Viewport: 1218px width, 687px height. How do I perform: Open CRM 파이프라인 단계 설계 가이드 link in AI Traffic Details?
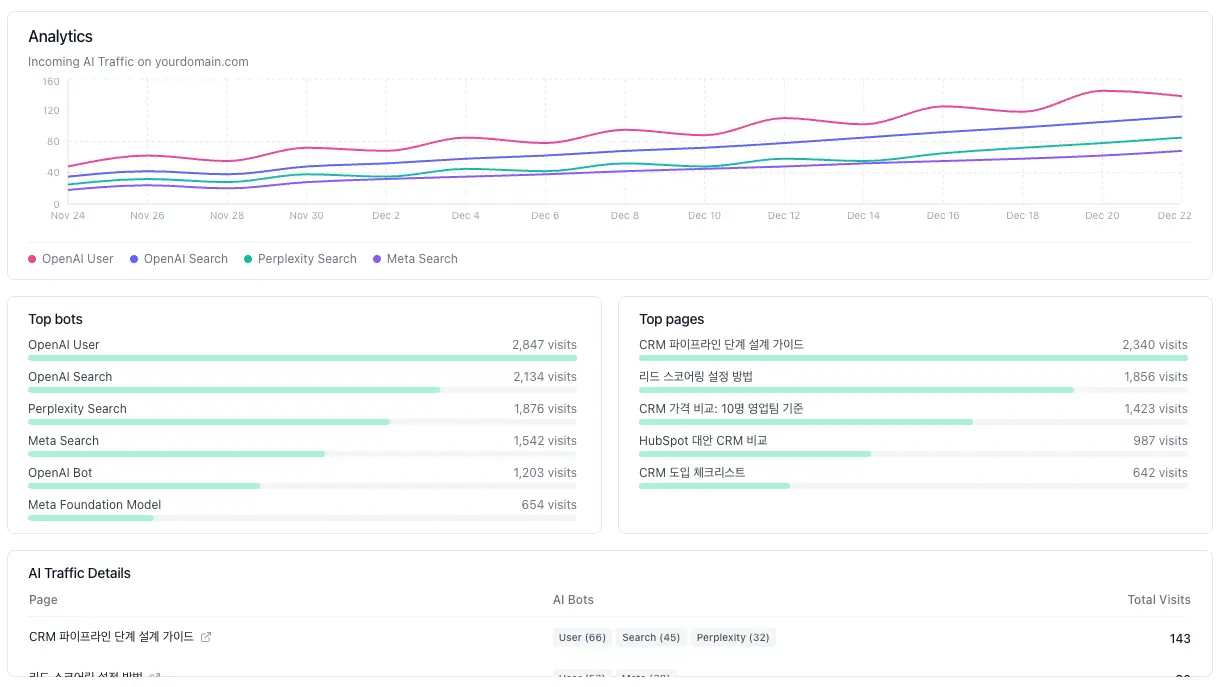pyautogui.click(x=111, y=637)
